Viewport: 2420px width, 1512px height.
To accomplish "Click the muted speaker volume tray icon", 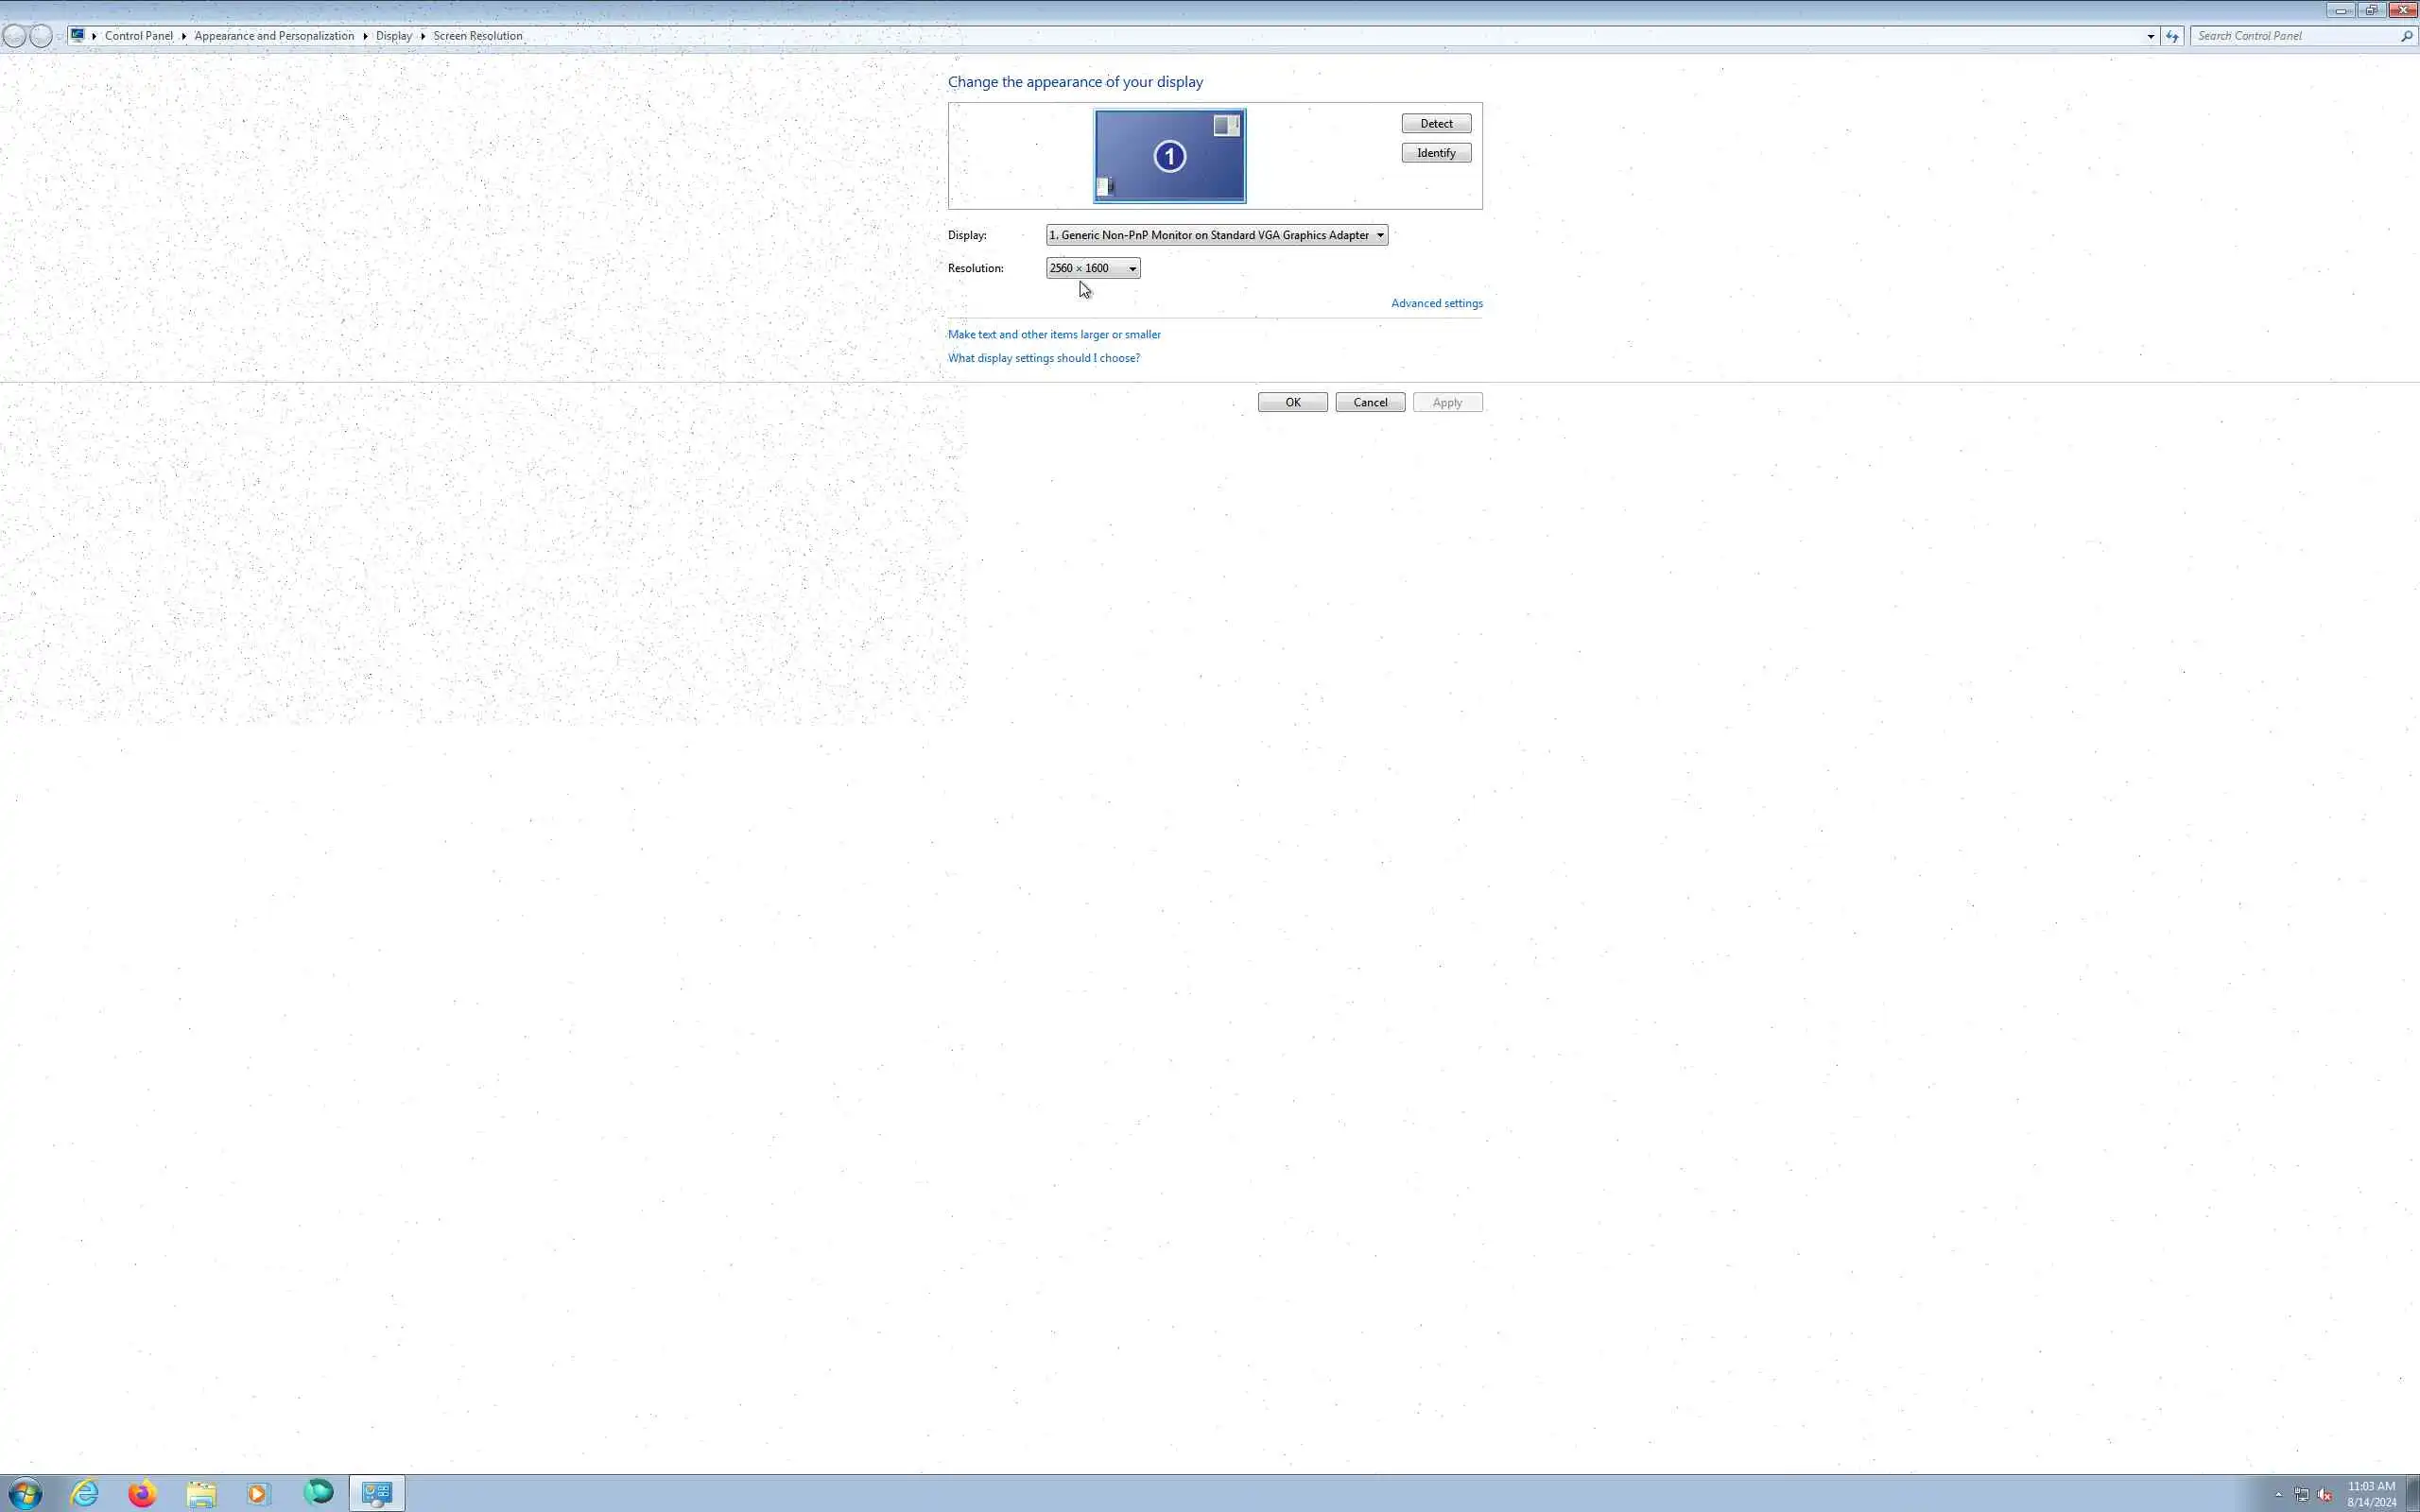I will click(x=2324, y=1495).
